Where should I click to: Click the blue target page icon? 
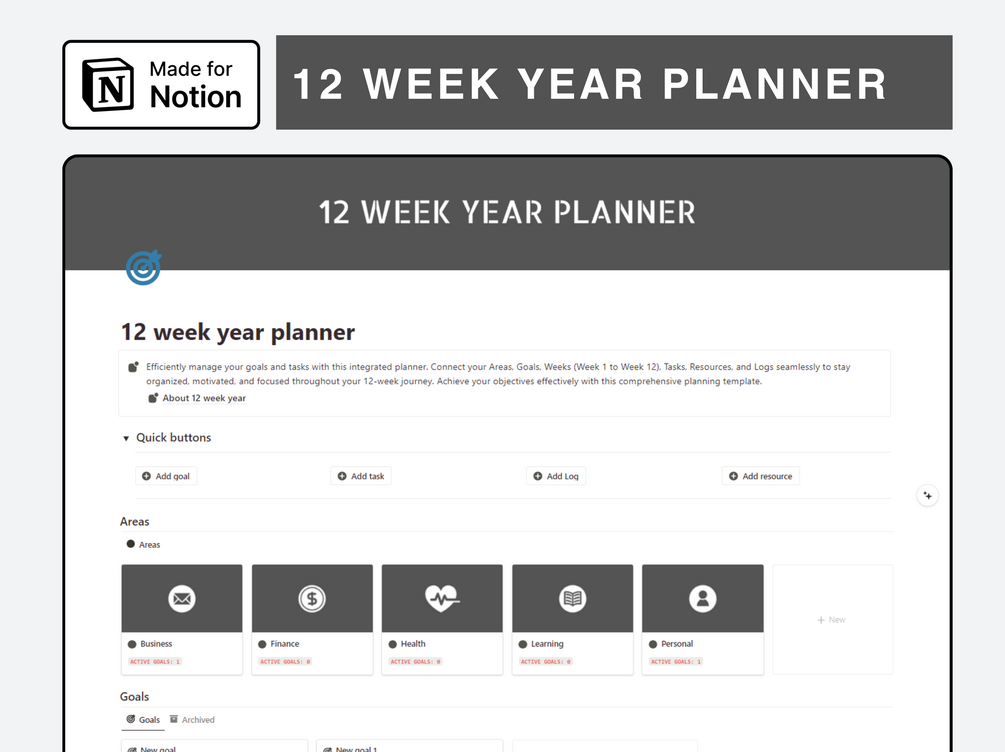(x=144, y=268)
